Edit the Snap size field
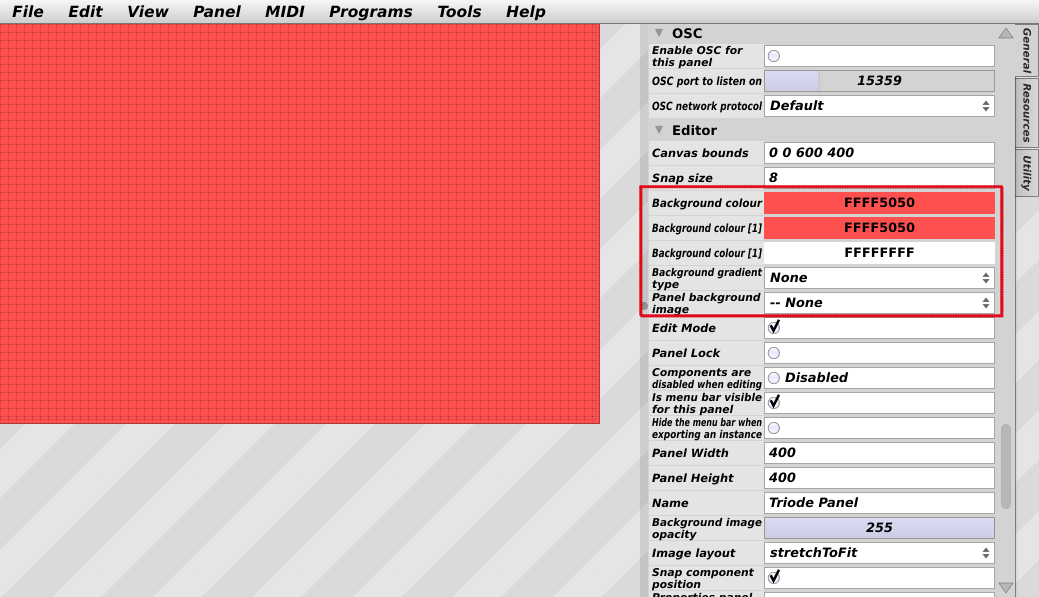Image resolution: width=1039 pixels, height=597 pixels. click(879, 178)
